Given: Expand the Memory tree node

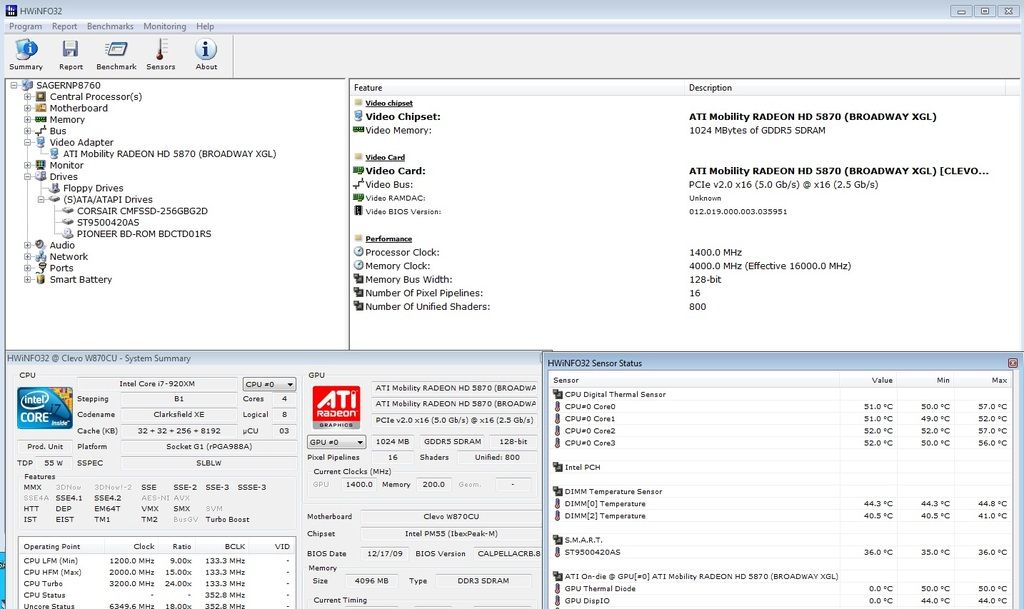Looking at the screenshot, I should 27,119.
